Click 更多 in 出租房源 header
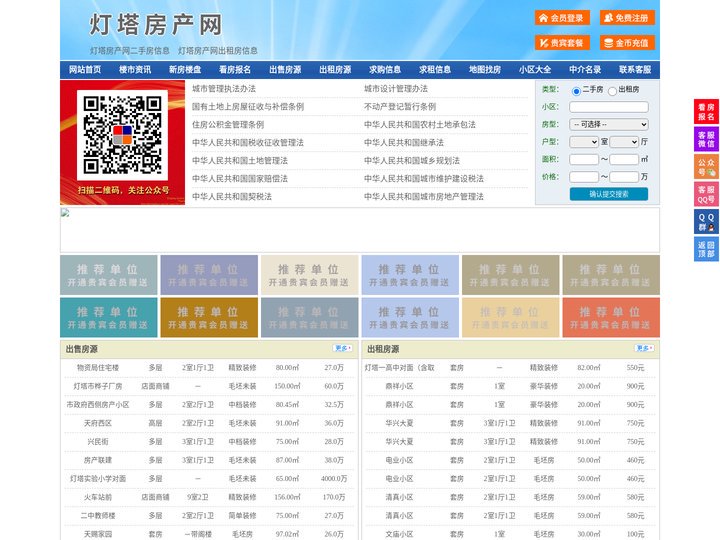 [644, 348]
